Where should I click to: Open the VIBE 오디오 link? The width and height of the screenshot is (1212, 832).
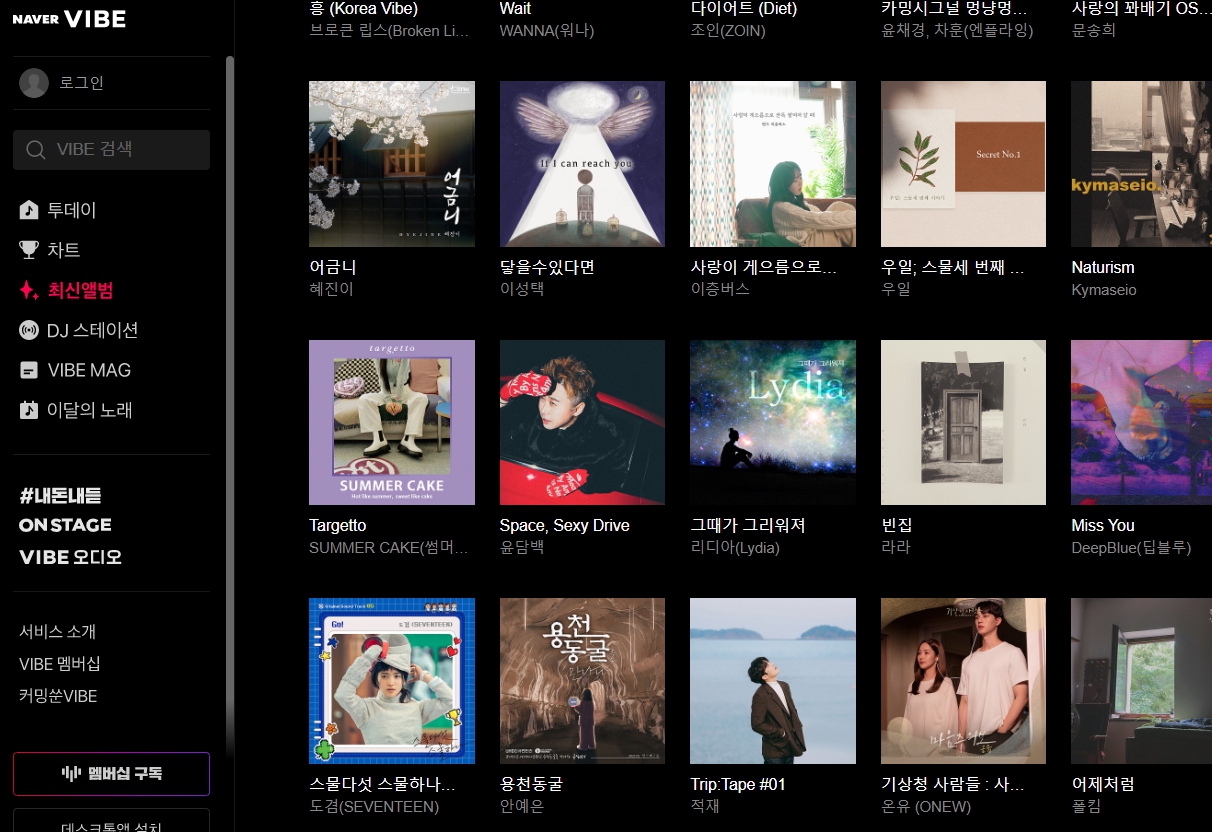(x=70, y=557)
